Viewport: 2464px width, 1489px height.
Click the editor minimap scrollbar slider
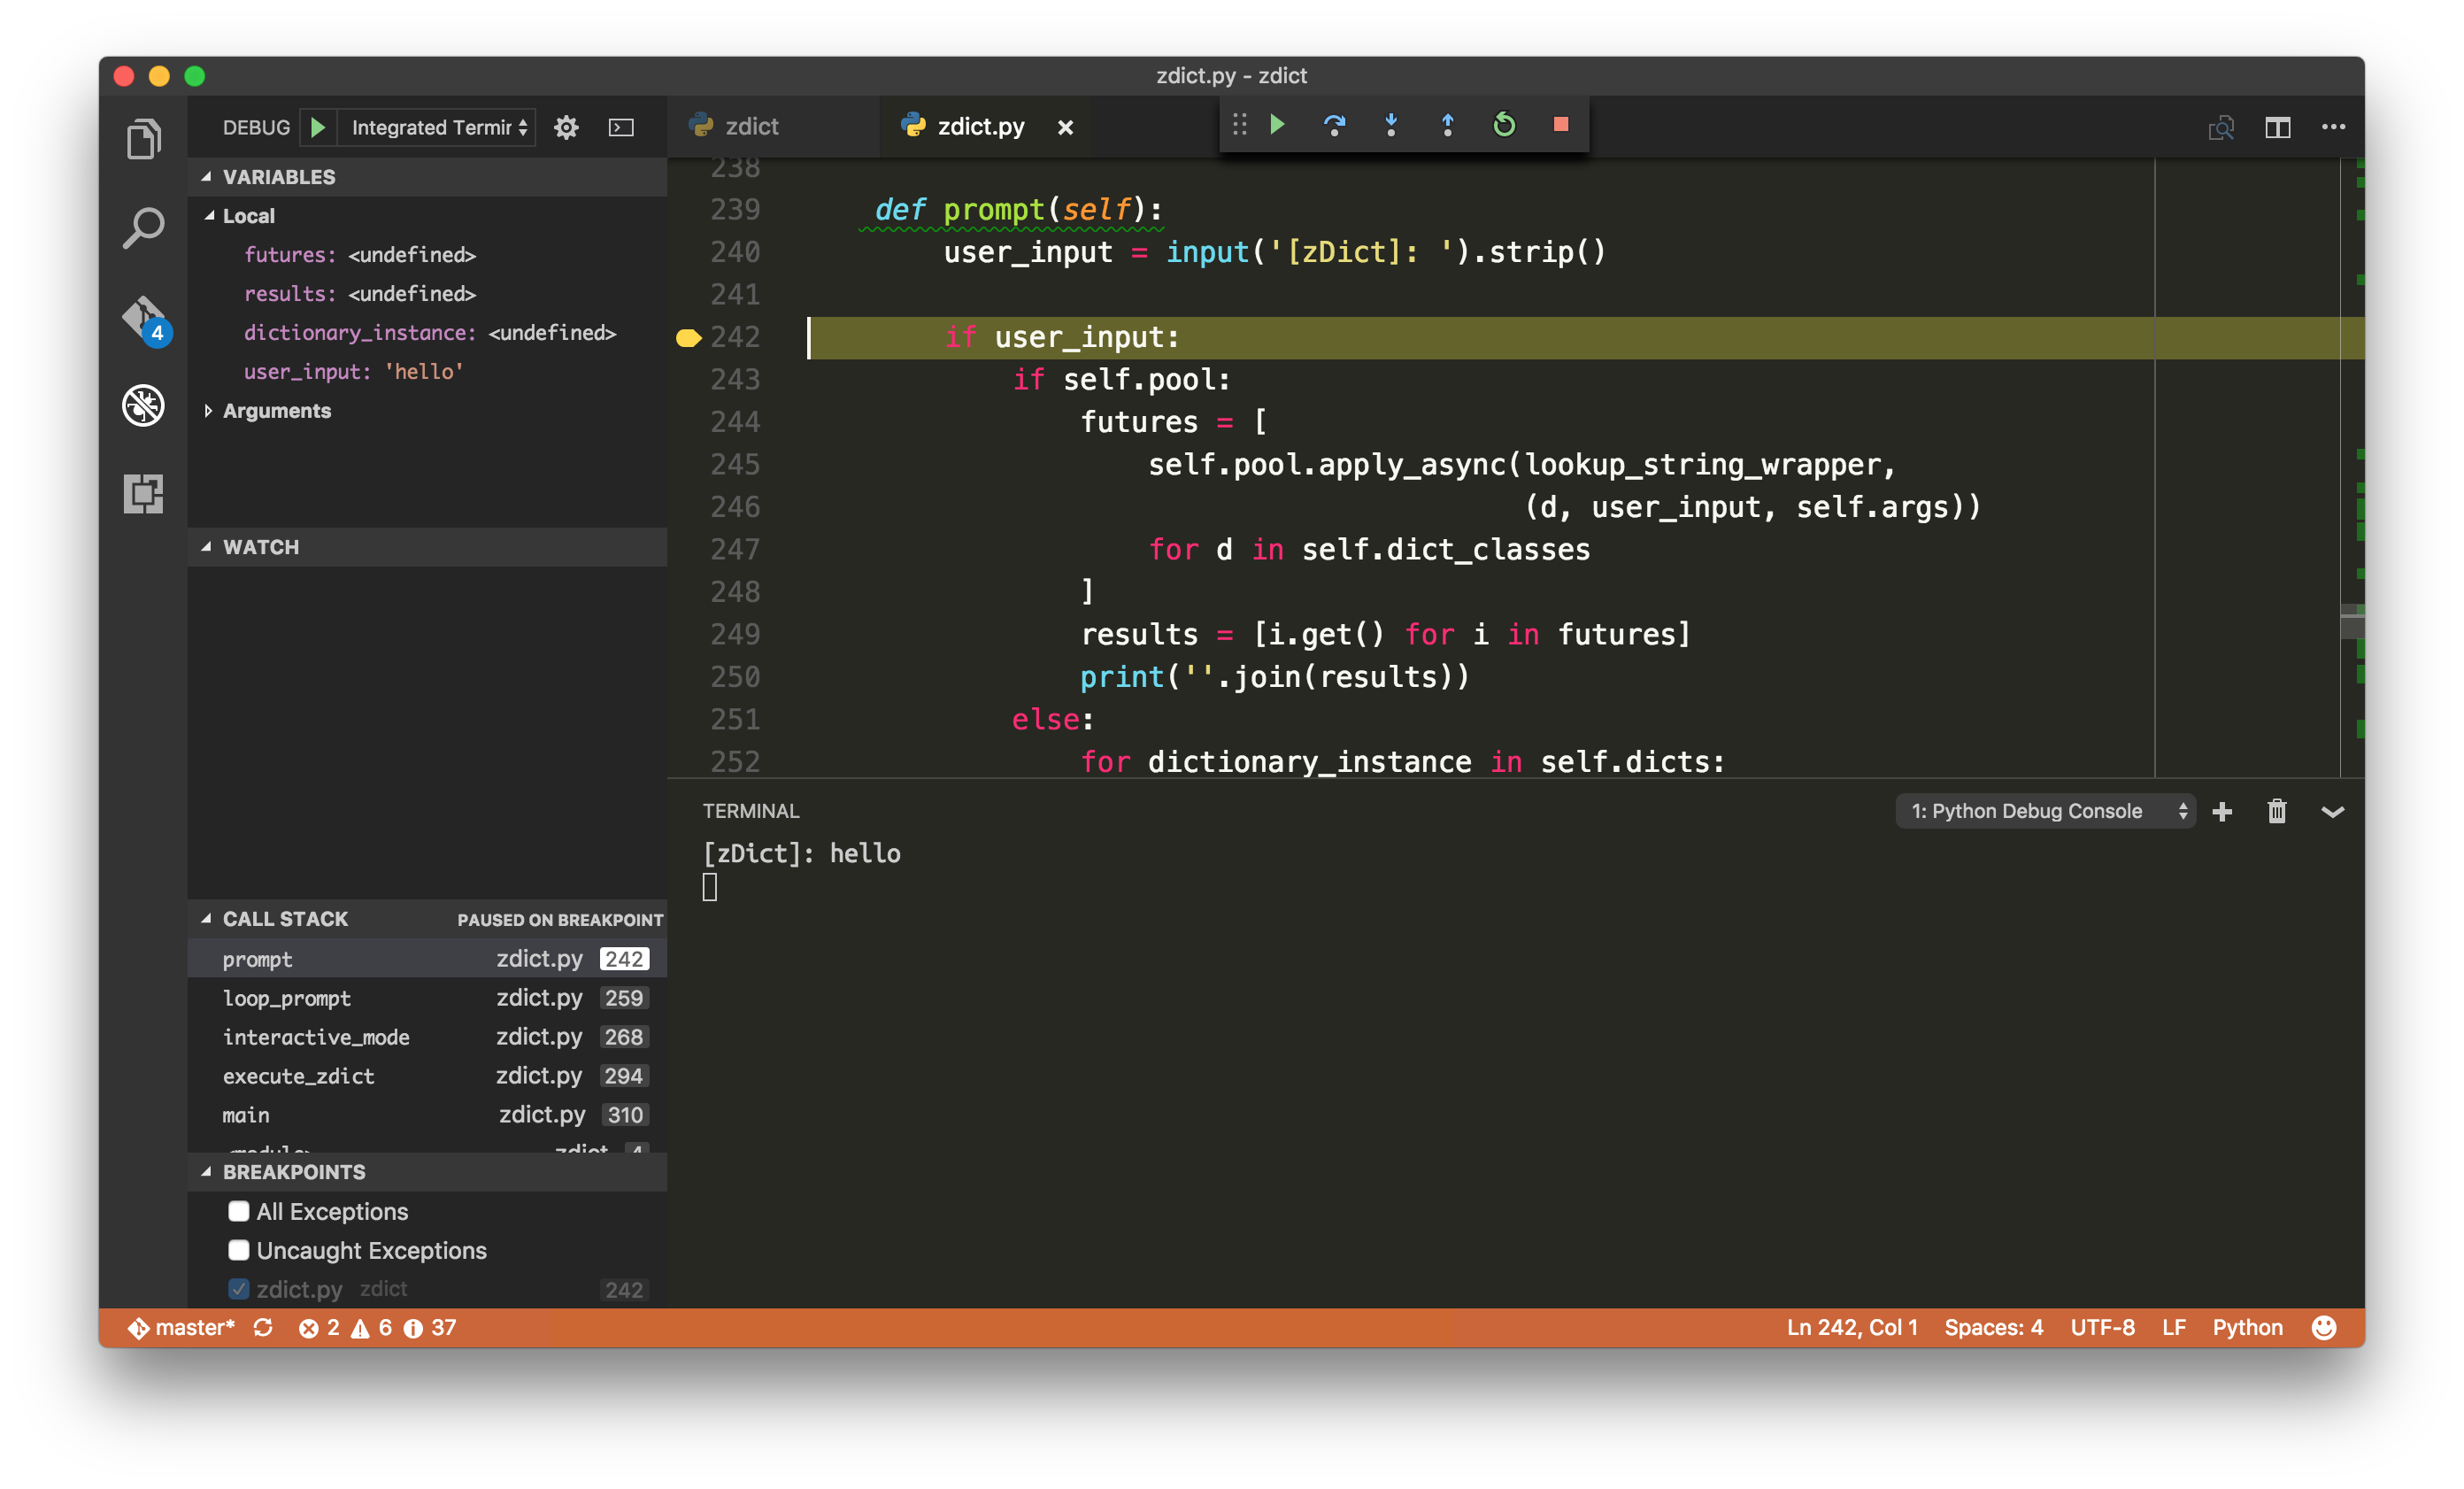[2352, 621]
